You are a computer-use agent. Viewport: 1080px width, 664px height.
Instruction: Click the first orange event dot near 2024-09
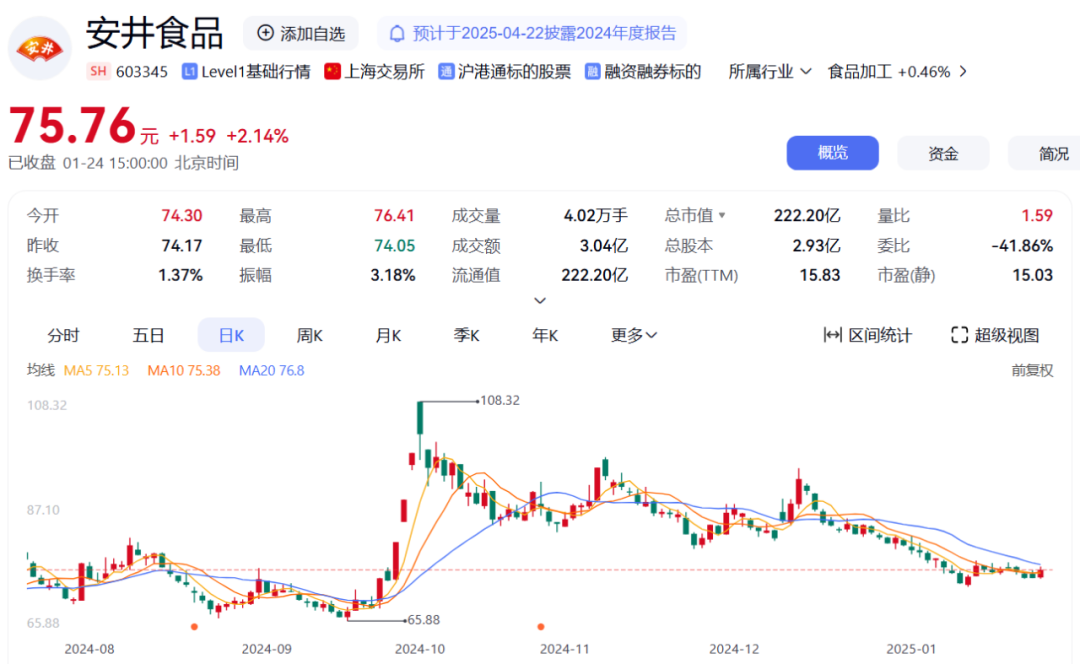194,627
